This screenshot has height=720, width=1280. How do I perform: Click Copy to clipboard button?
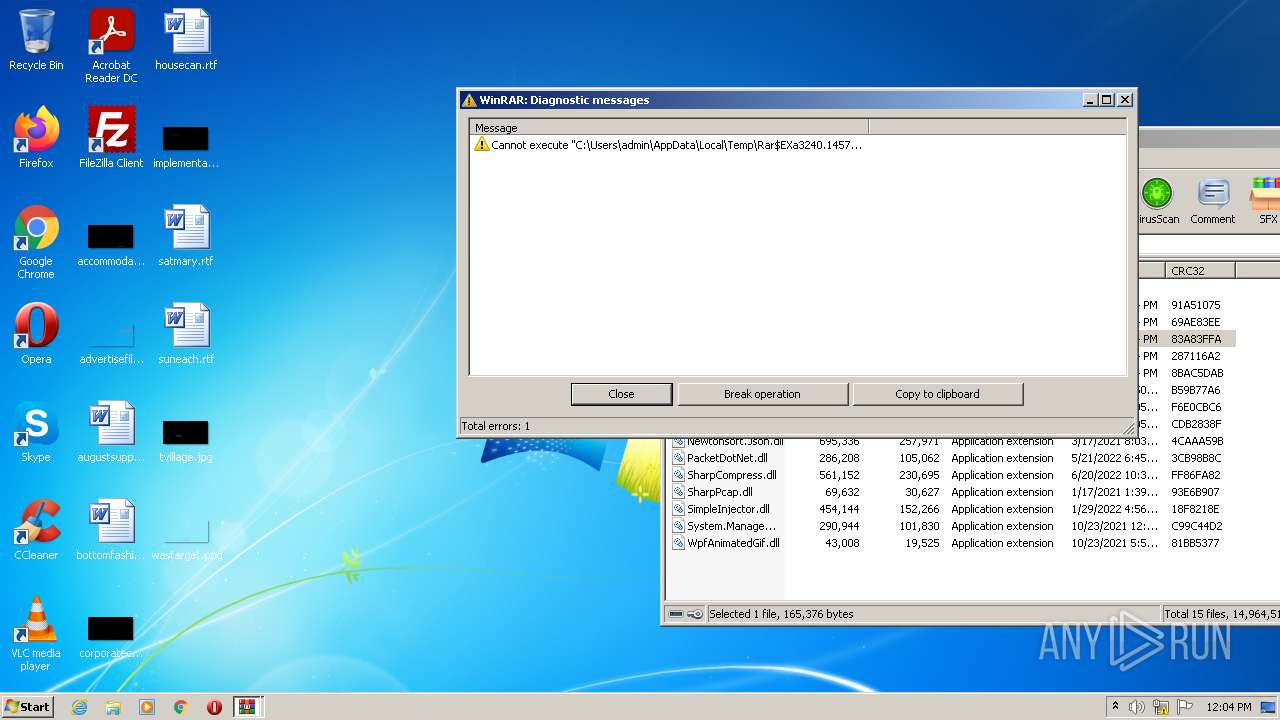[937, 394]
